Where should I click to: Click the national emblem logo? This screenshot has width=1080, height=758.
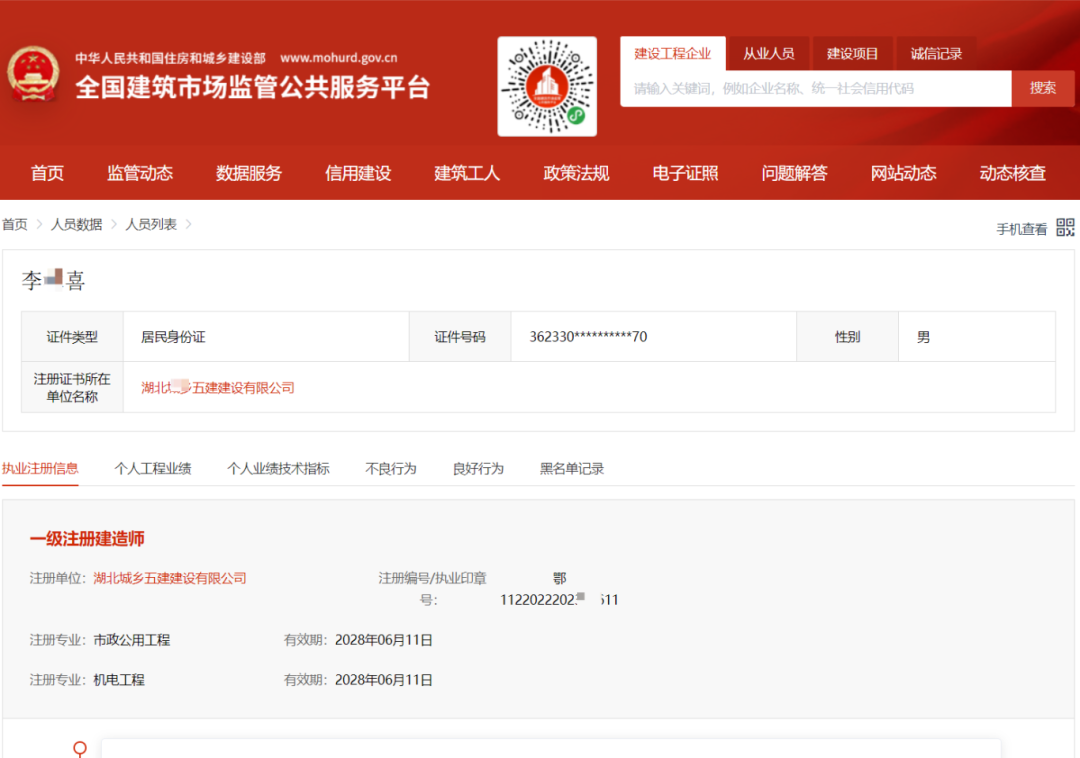34,74
